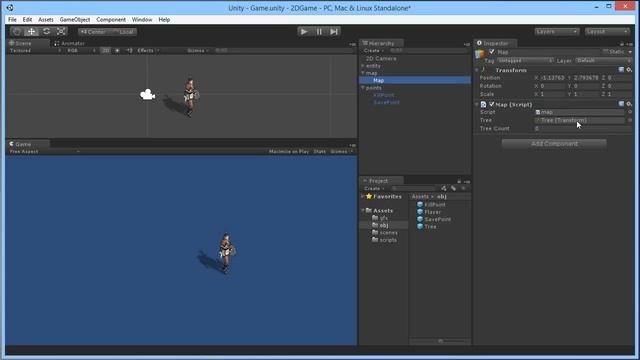Open the scripts folder
Viewport: 640px width, 360px height.
click(x=388, y=240)
